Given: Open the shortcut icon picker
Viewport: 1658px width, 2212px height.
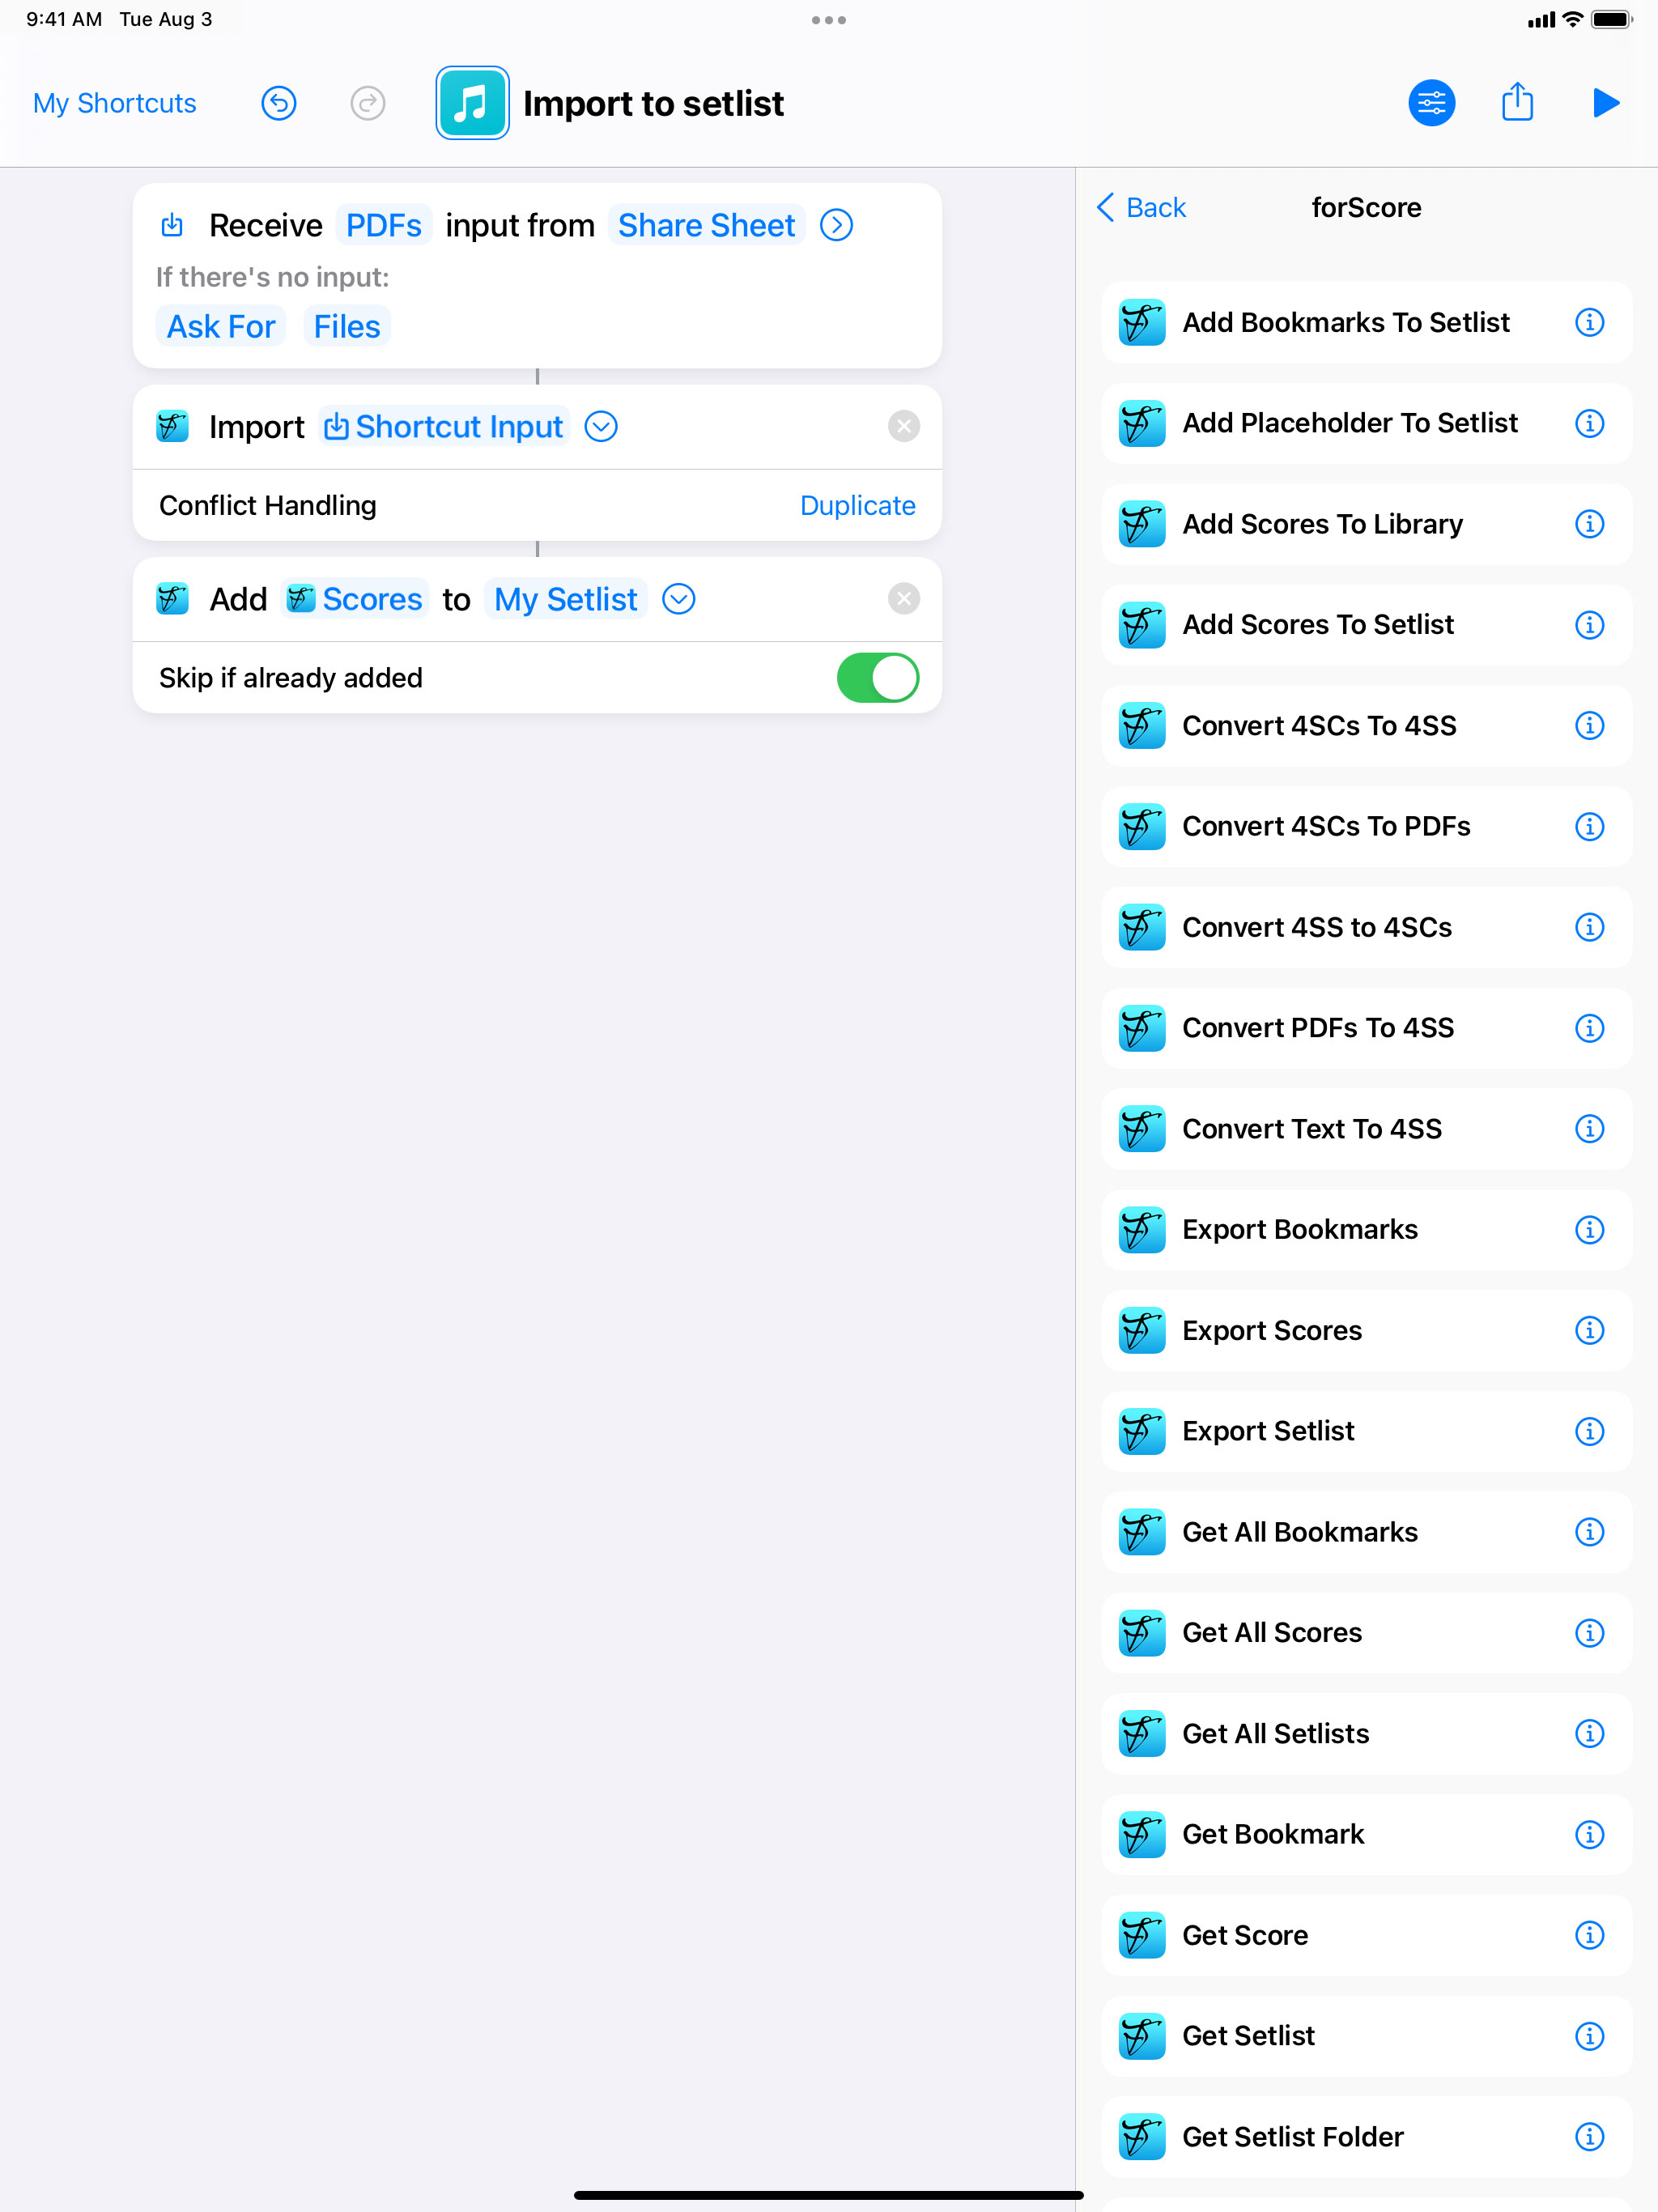Looking at the screenshot, I should (472, 103).
